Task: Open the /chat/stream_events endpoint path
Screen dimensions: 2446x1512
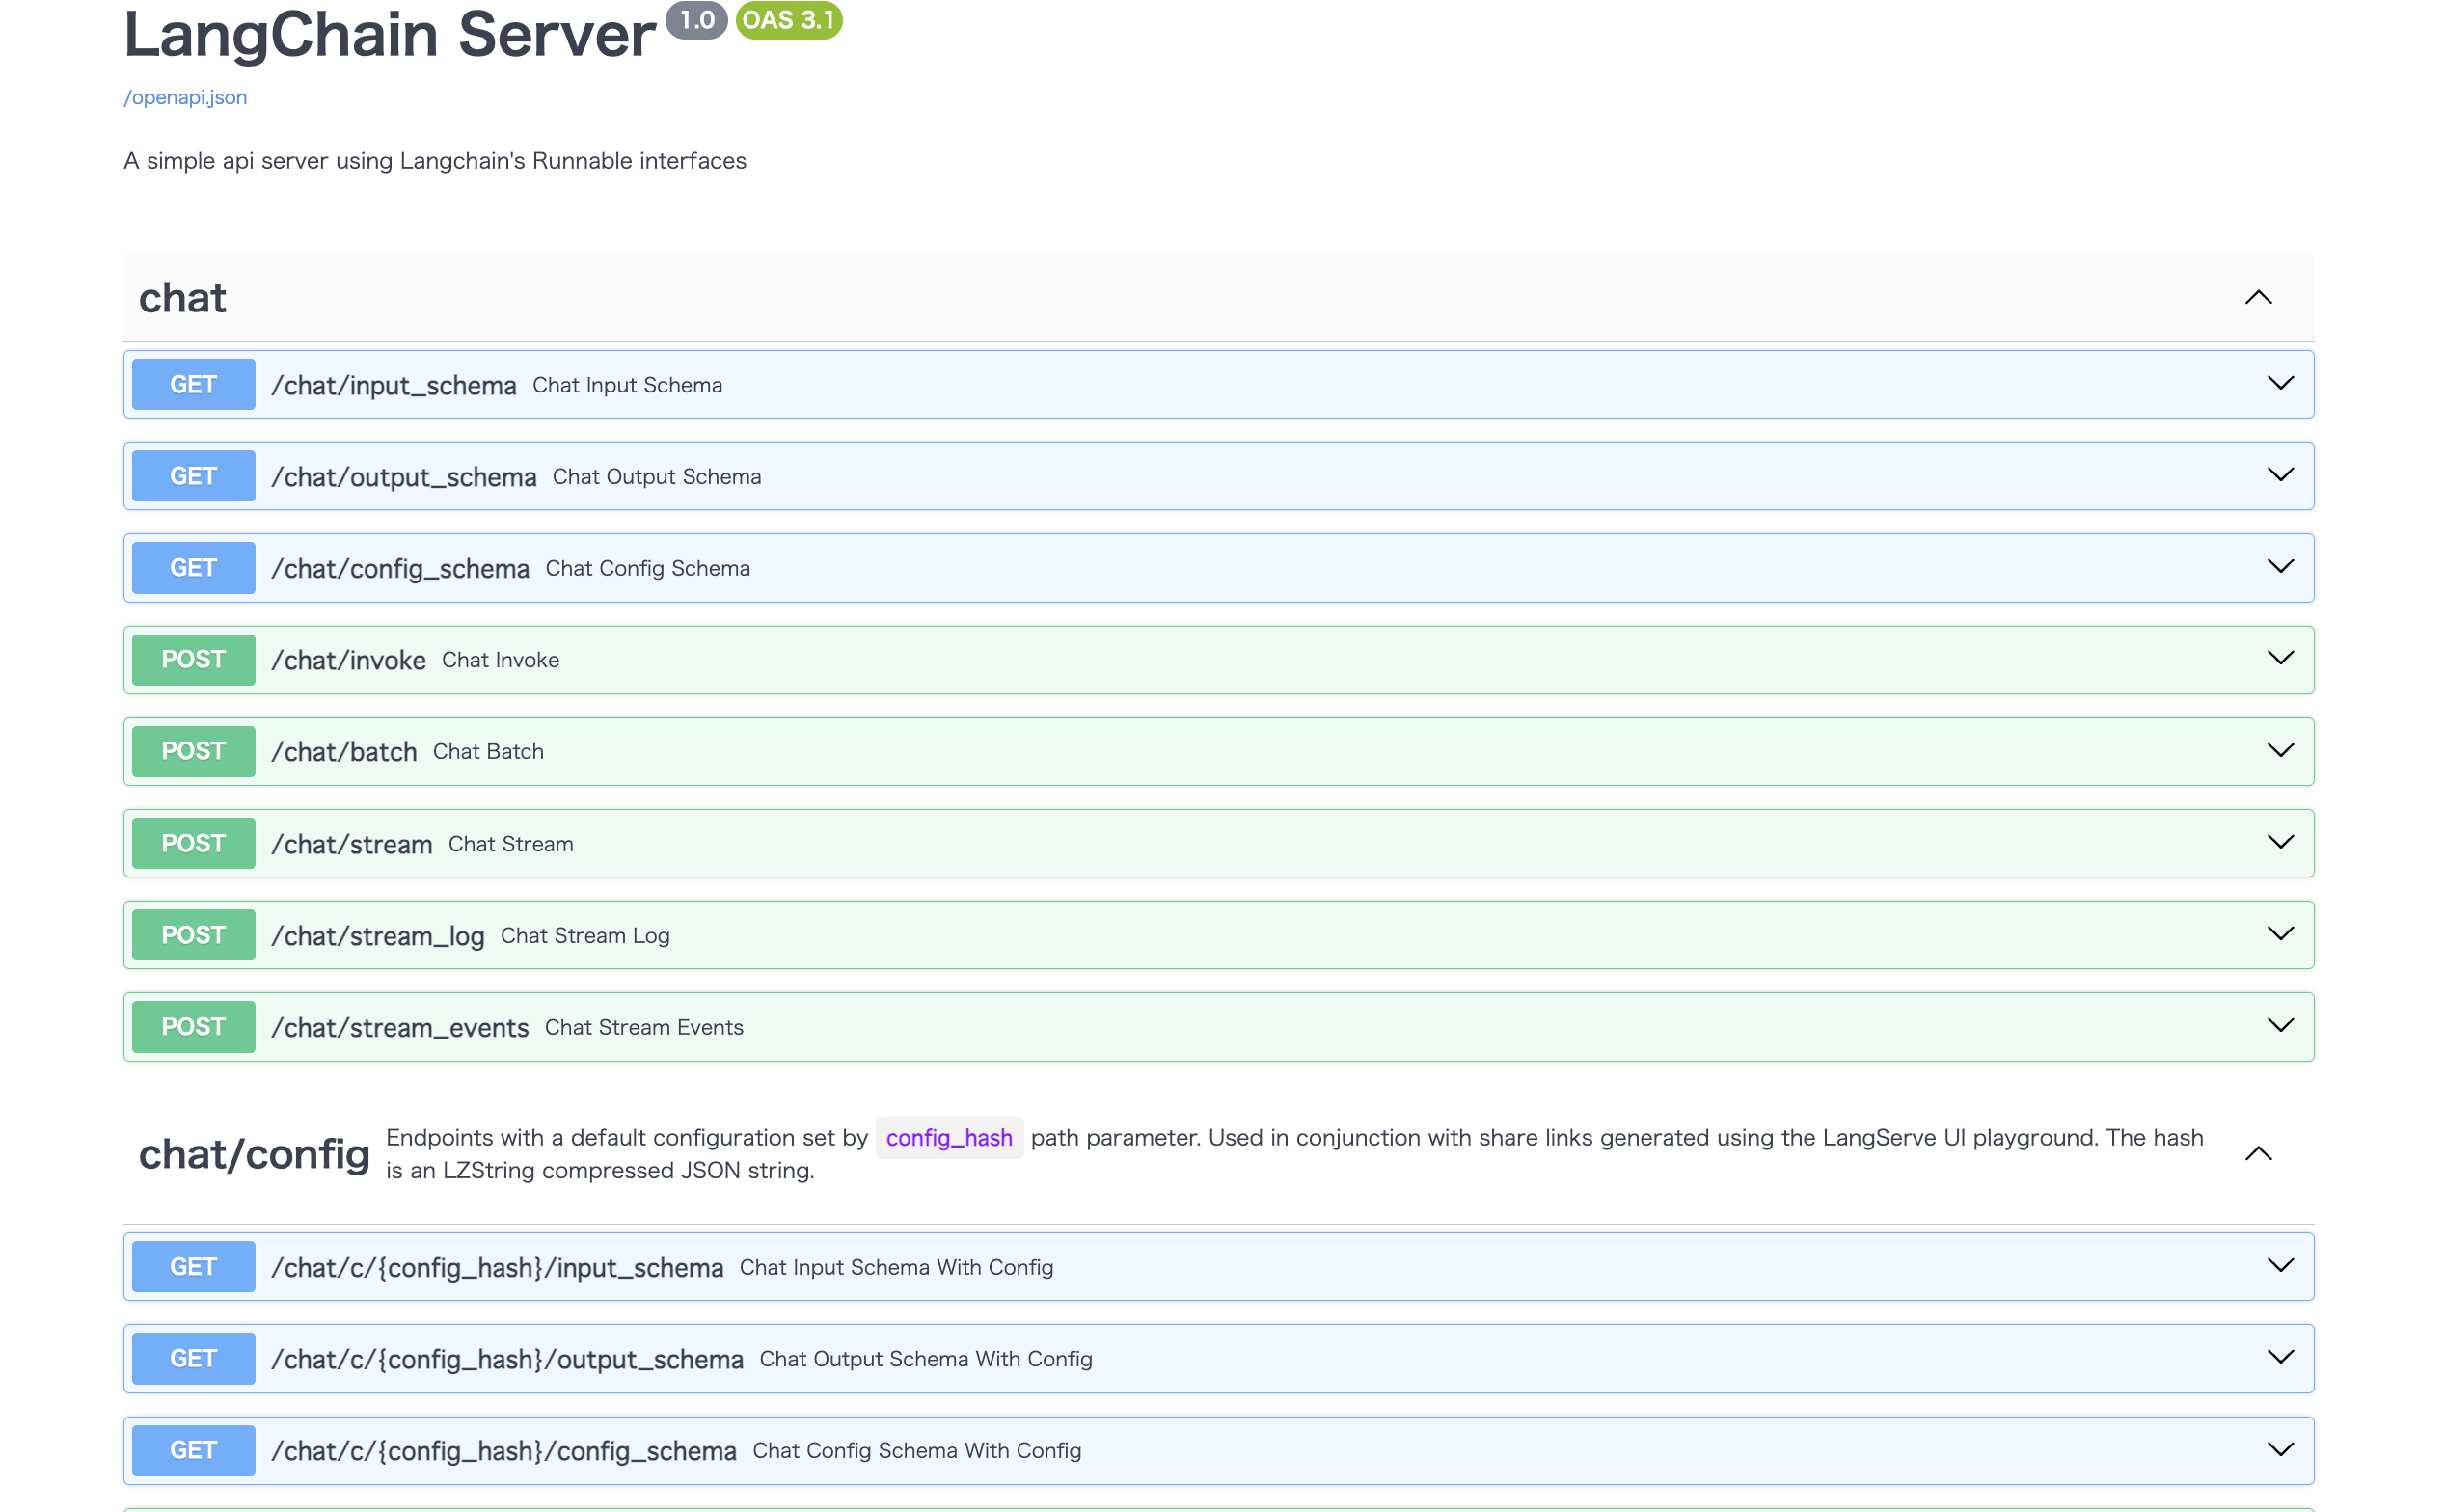Action: click(399, 1027)
